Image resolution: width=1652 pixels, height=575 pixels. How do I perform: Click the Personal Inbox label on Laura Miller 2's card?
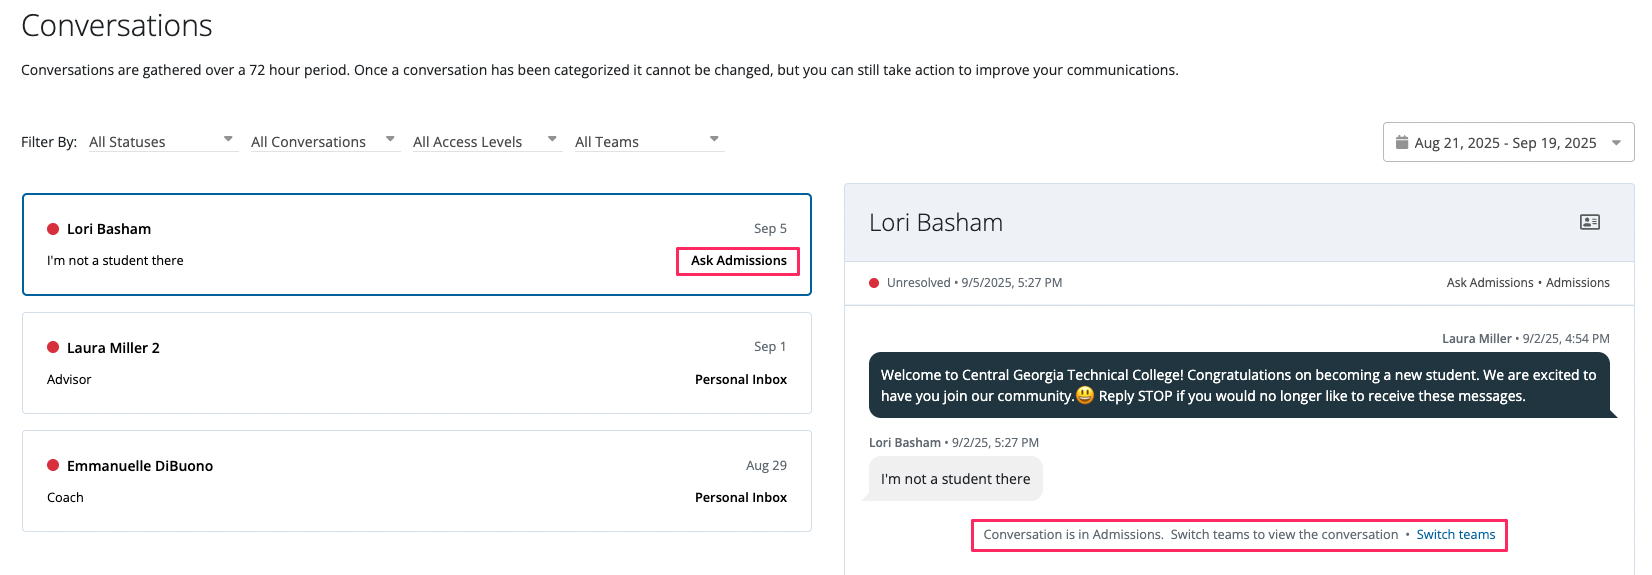pos(740,379)
